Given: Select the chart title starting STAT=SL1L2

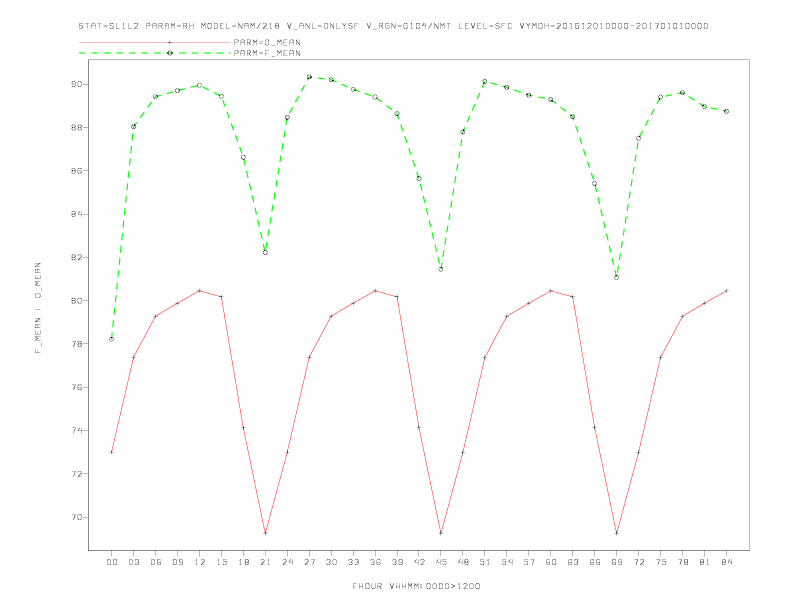Looking at the screenshot, I should coord(393,26).
